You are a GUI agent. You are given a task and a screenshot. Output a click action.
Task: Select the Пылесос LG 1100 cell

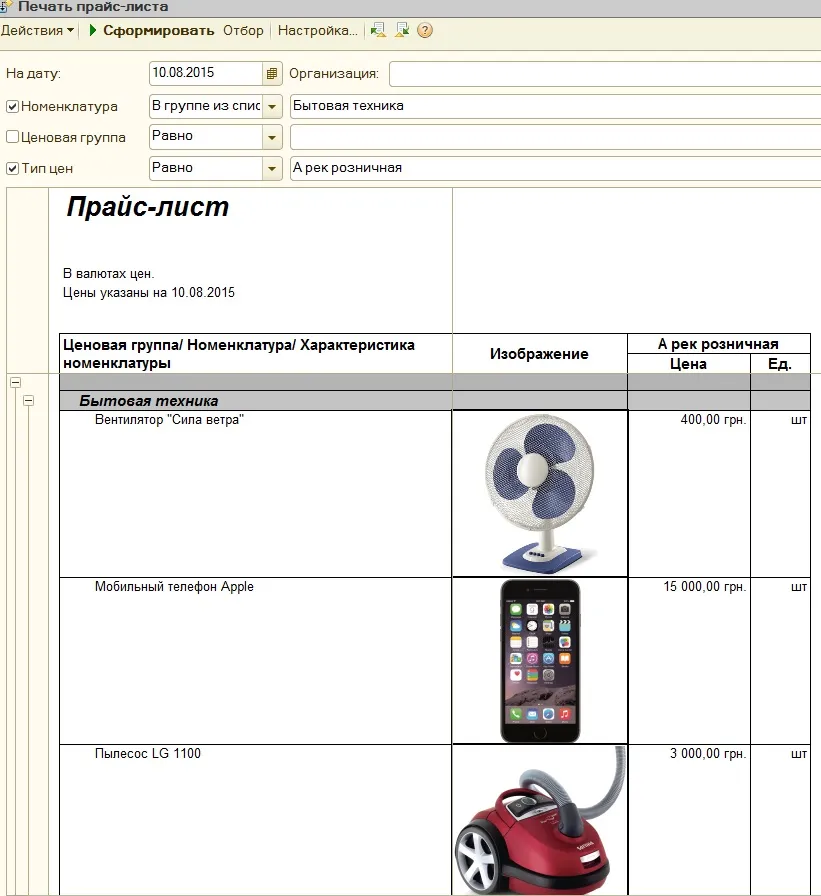tap(255, 821)
